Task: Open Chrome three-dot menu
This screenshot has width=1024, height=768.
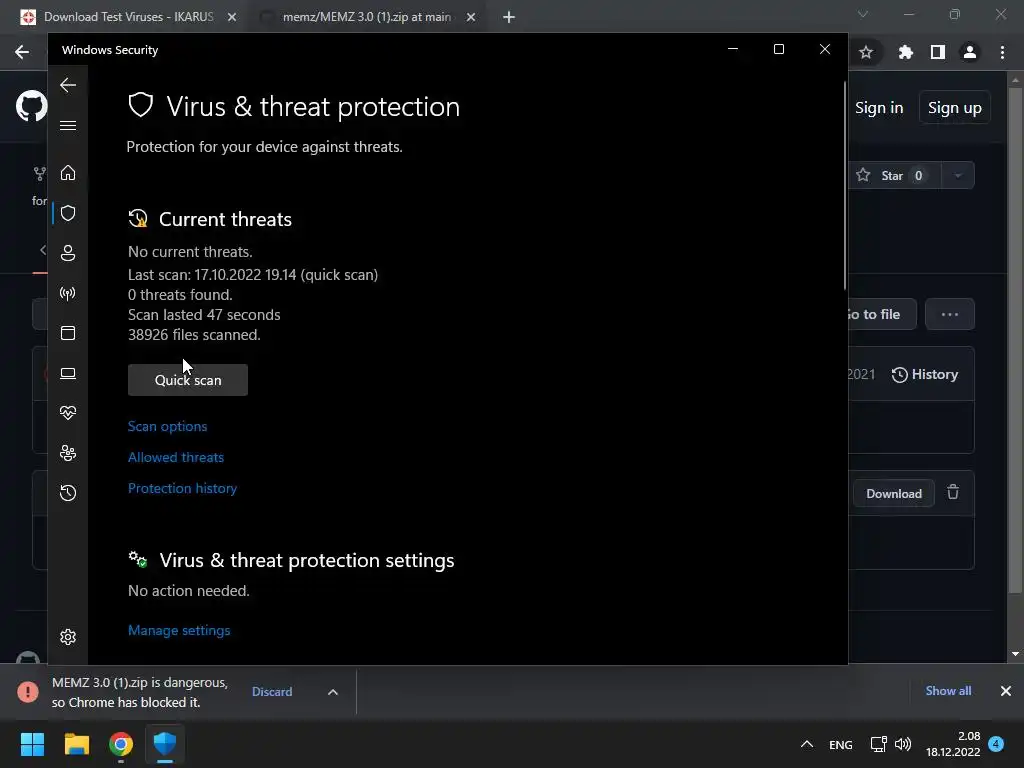Action: coord(1002,52)
